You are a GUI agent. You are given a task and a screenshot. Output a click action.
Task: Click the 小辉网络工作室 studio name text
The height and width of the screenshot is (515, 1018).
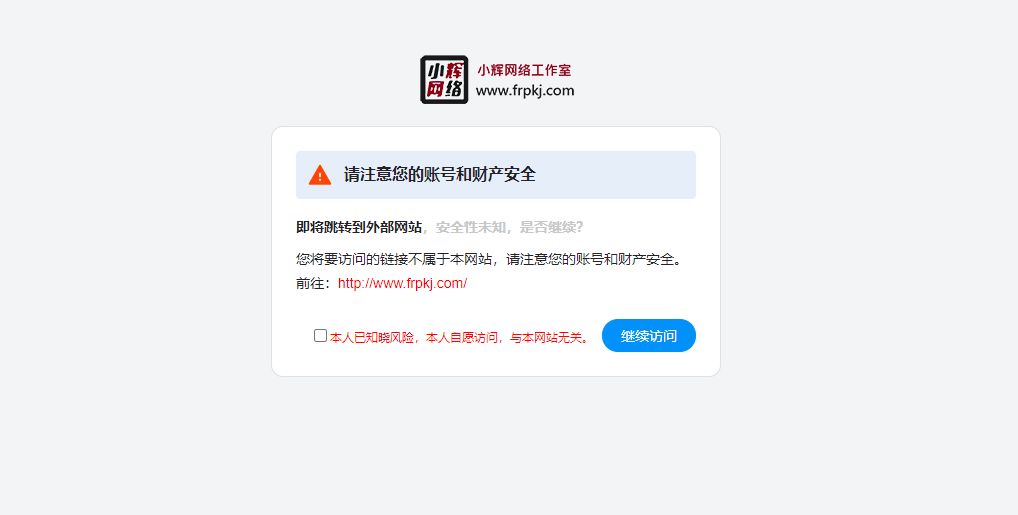(x=525, y=70)
